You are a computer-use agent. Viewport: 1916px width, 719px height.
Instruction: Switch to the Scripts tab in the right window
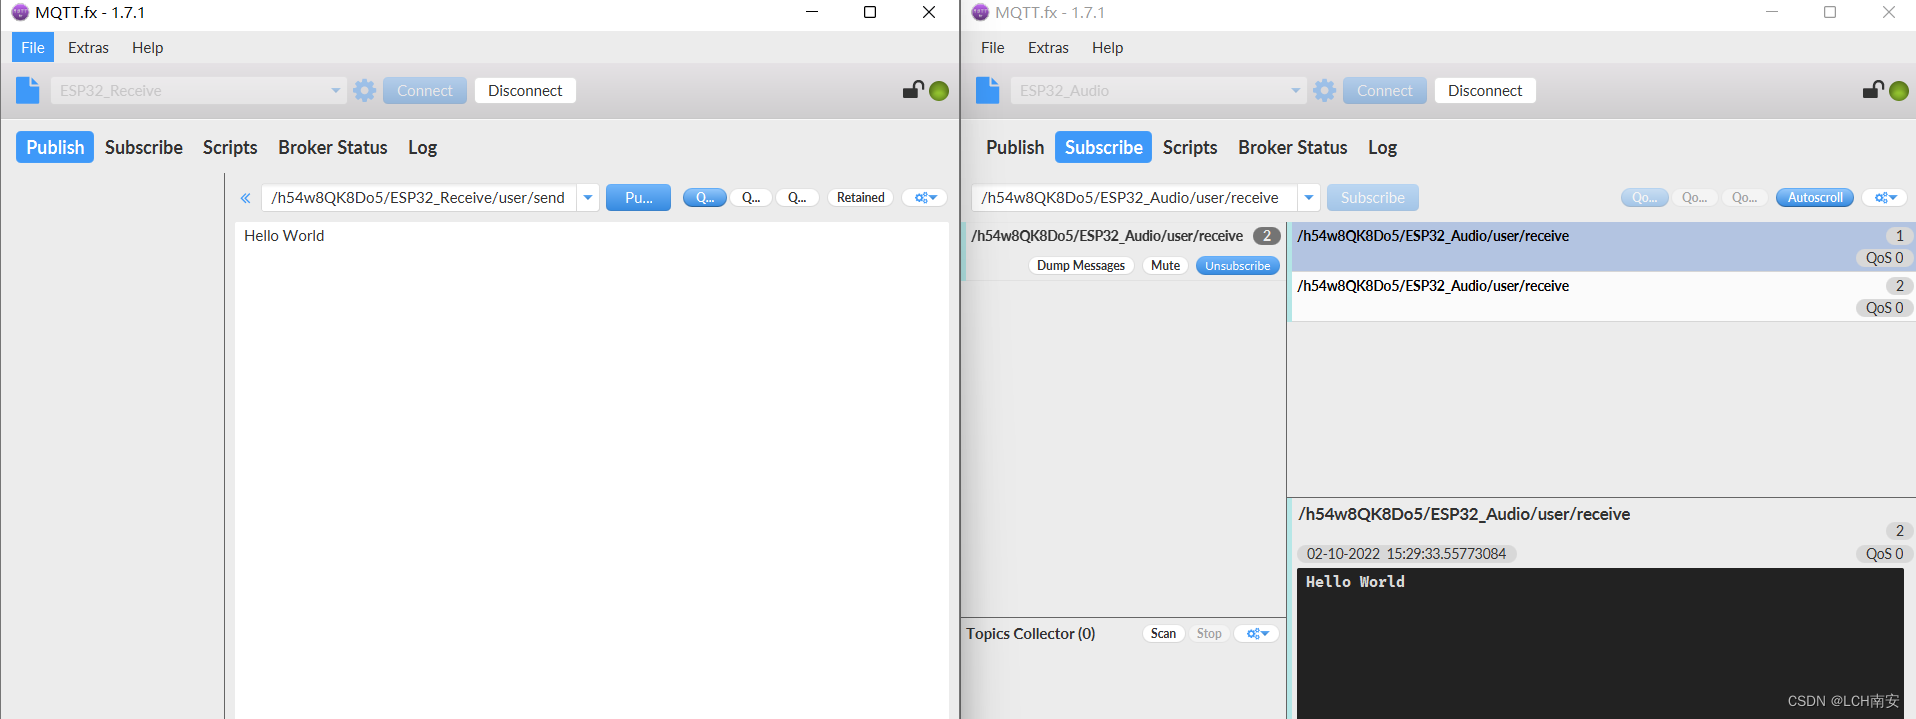(1190, 147)
